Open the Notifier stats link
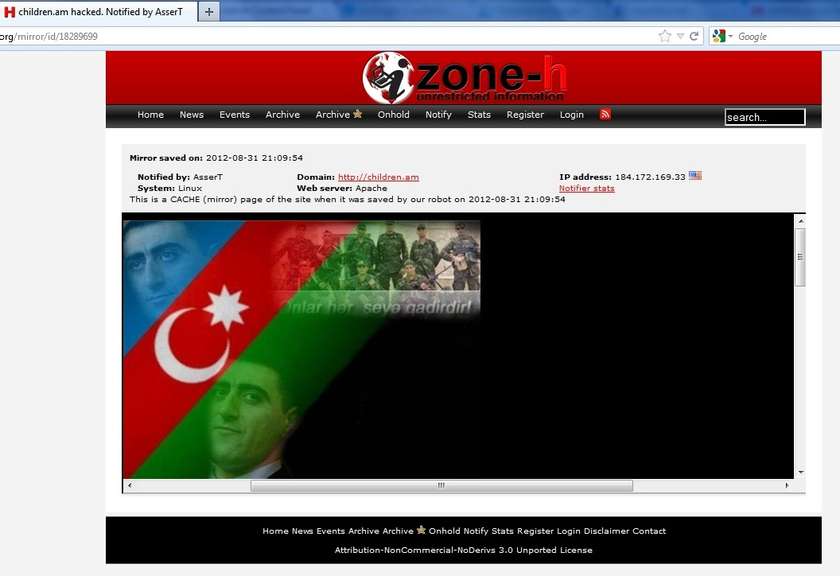Image resolution: width=840 pixels, height=576 pixels. [x=586, y=188]
